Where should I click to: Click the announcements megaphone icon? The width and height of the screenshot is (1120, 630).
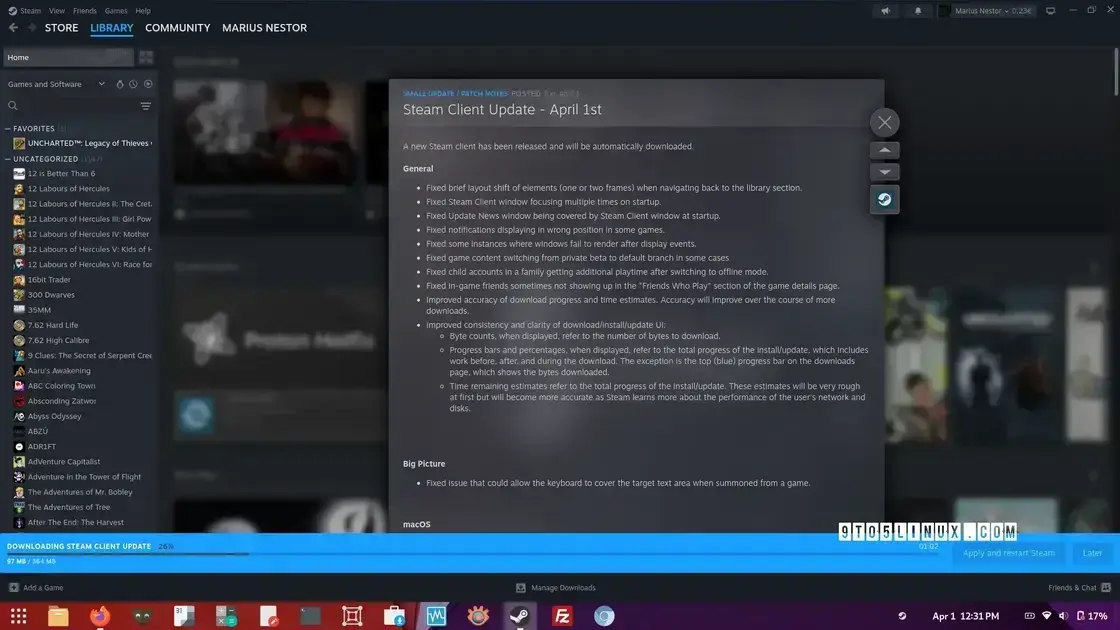[x=885, y=11]
